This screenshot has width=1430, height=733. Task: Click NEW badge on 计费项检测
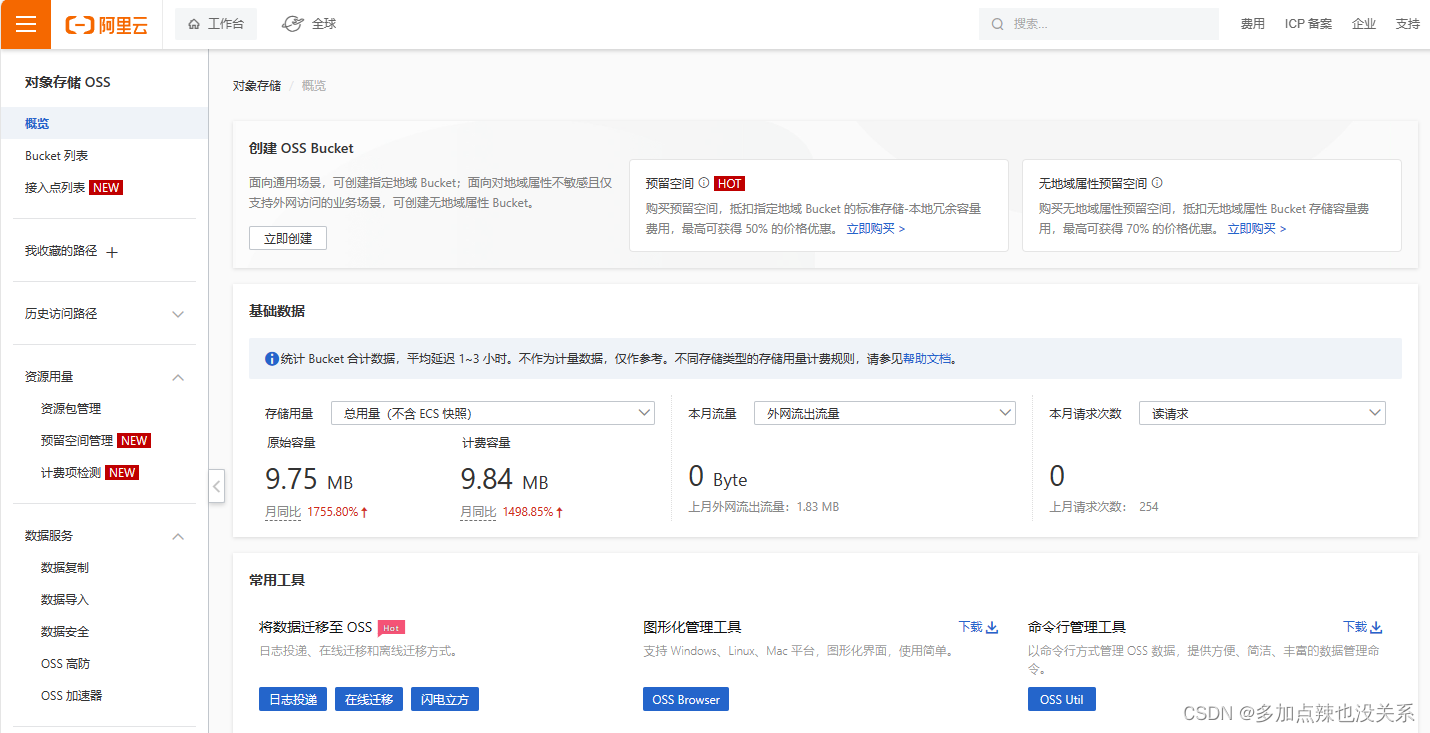click(122, 473)
